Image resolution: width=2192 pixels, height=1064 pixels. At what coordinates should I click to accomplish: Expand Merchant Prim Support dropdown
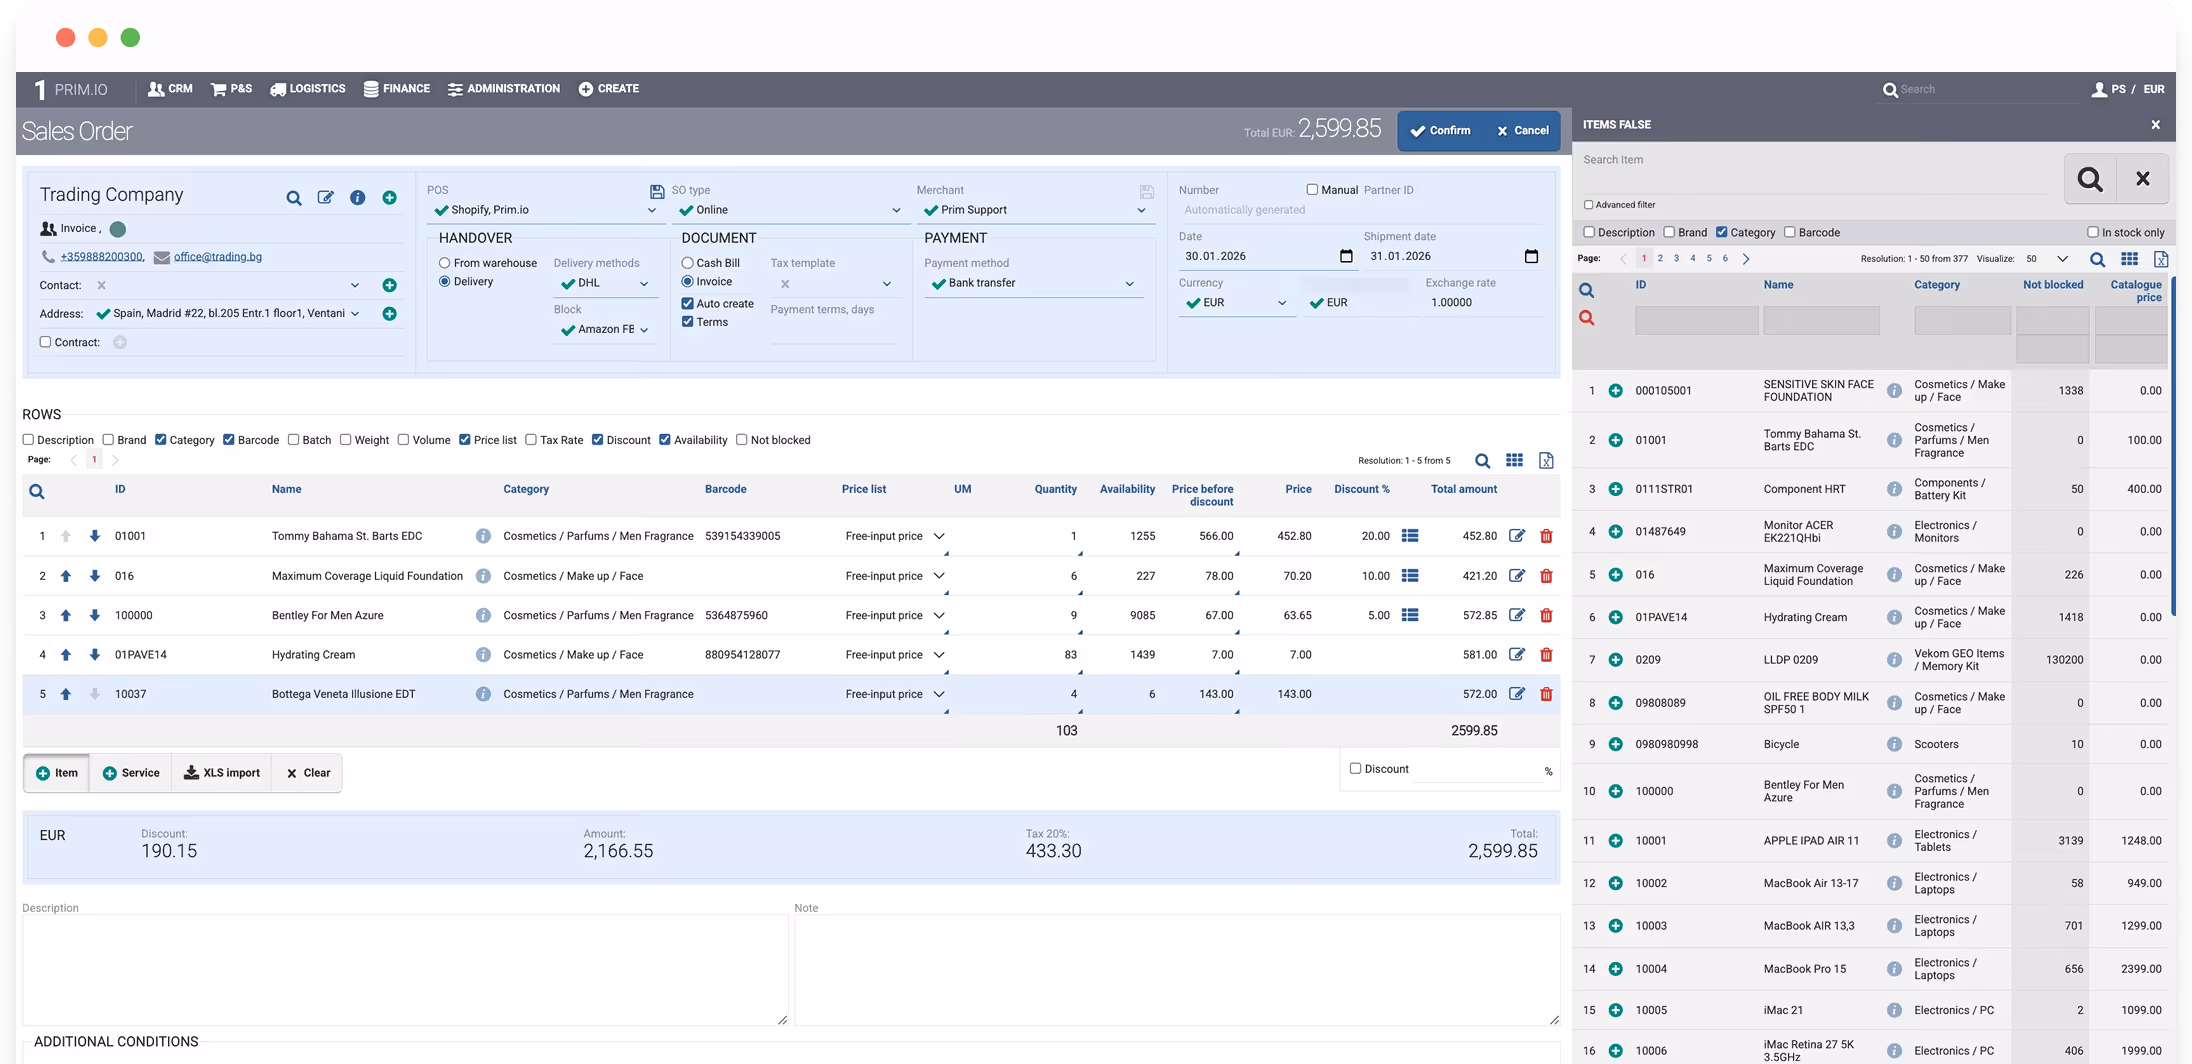[x=1035, y=210]
